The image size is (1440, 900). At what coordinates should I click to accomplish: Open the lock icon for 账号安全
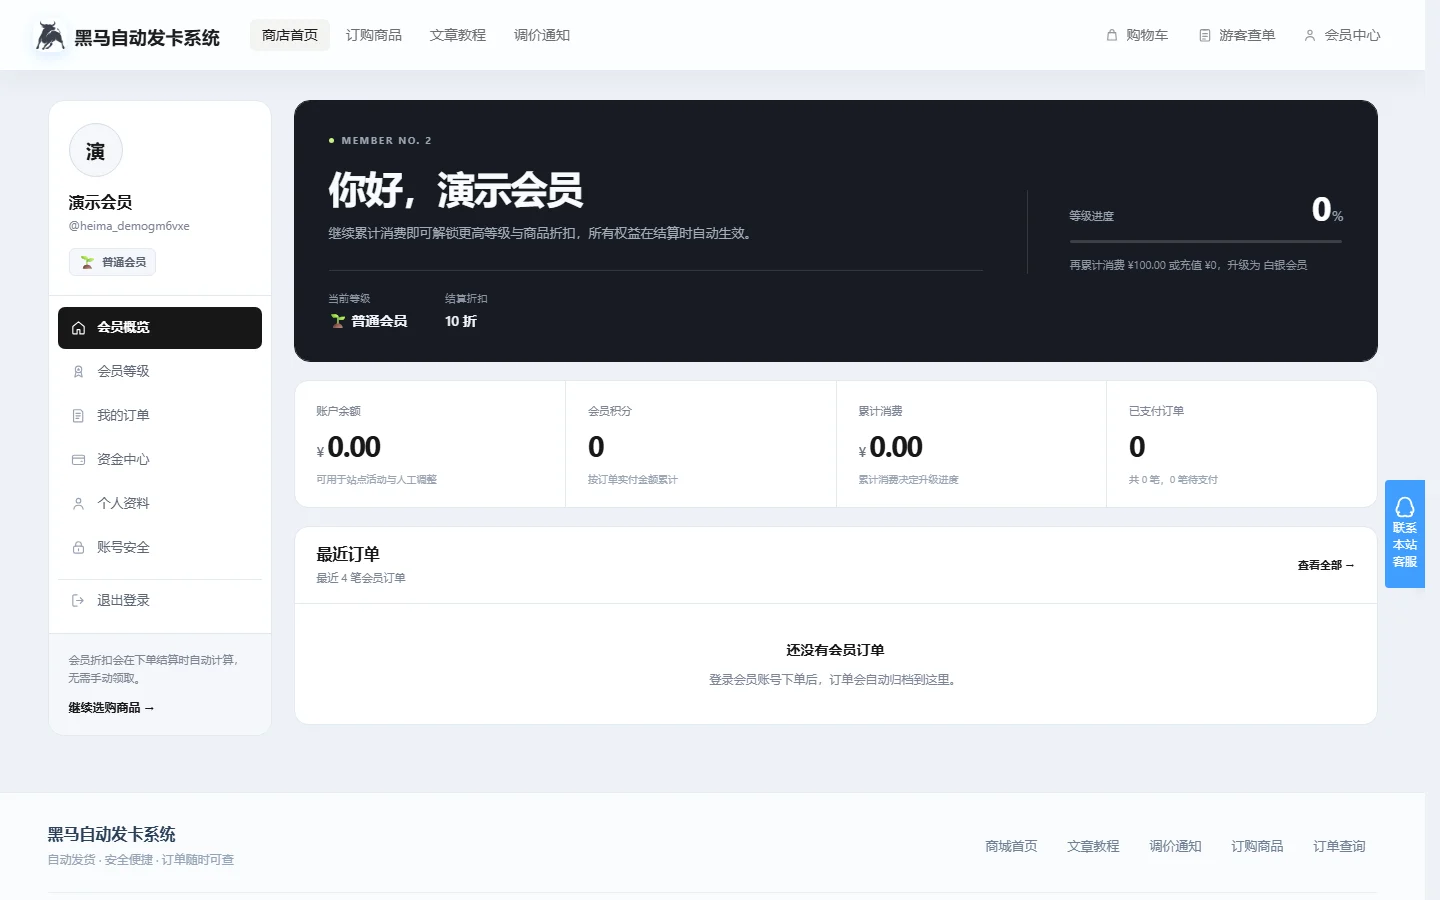(78, 548)
